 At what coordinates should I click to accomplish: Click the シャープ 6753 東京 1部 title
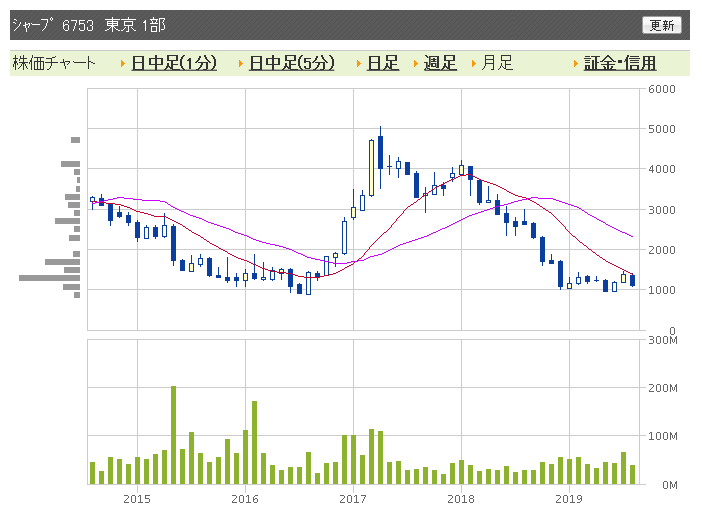pyautogui.click(x=89, y=25)
